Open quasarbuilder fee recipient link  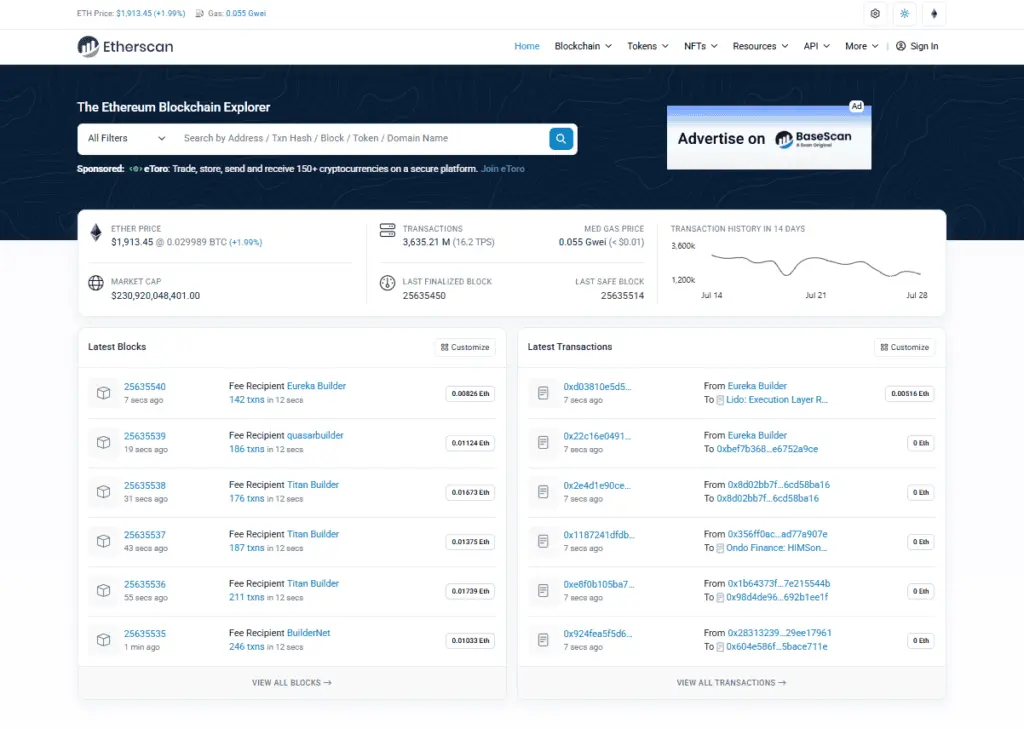tap(315, 435)
